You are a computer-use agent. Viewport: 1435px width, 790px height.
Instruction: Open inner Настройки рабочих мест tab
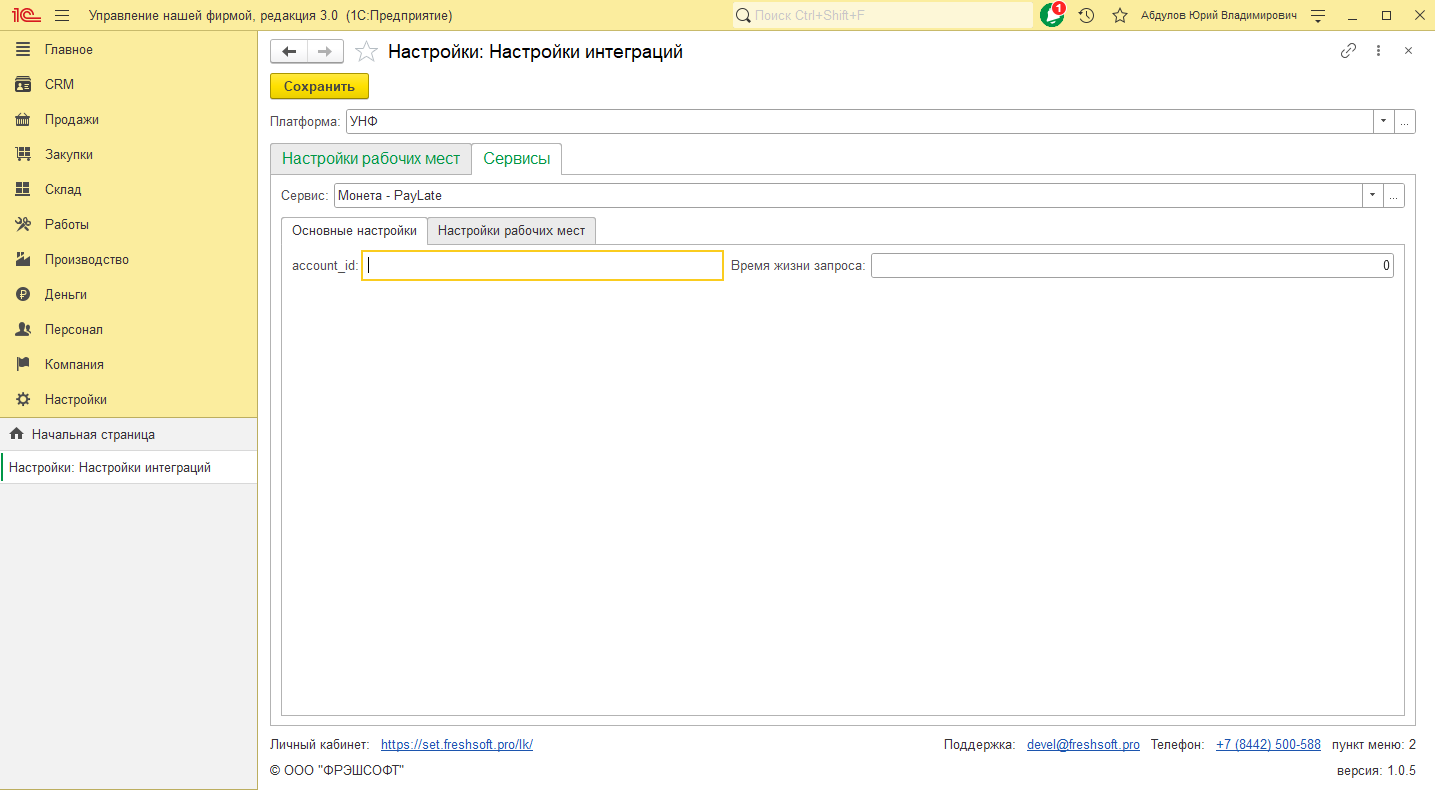(x=511, y=231)
